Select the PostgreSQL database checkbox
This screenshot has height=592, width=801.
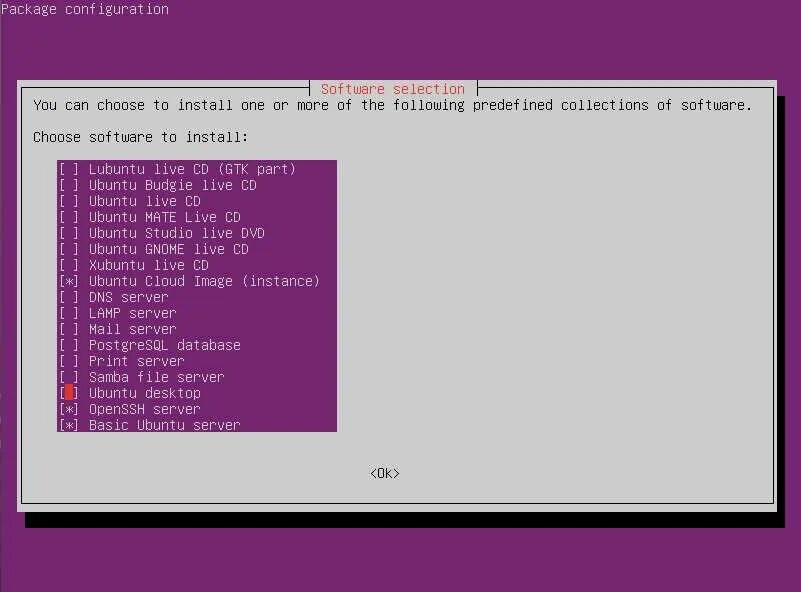[69, 345]
